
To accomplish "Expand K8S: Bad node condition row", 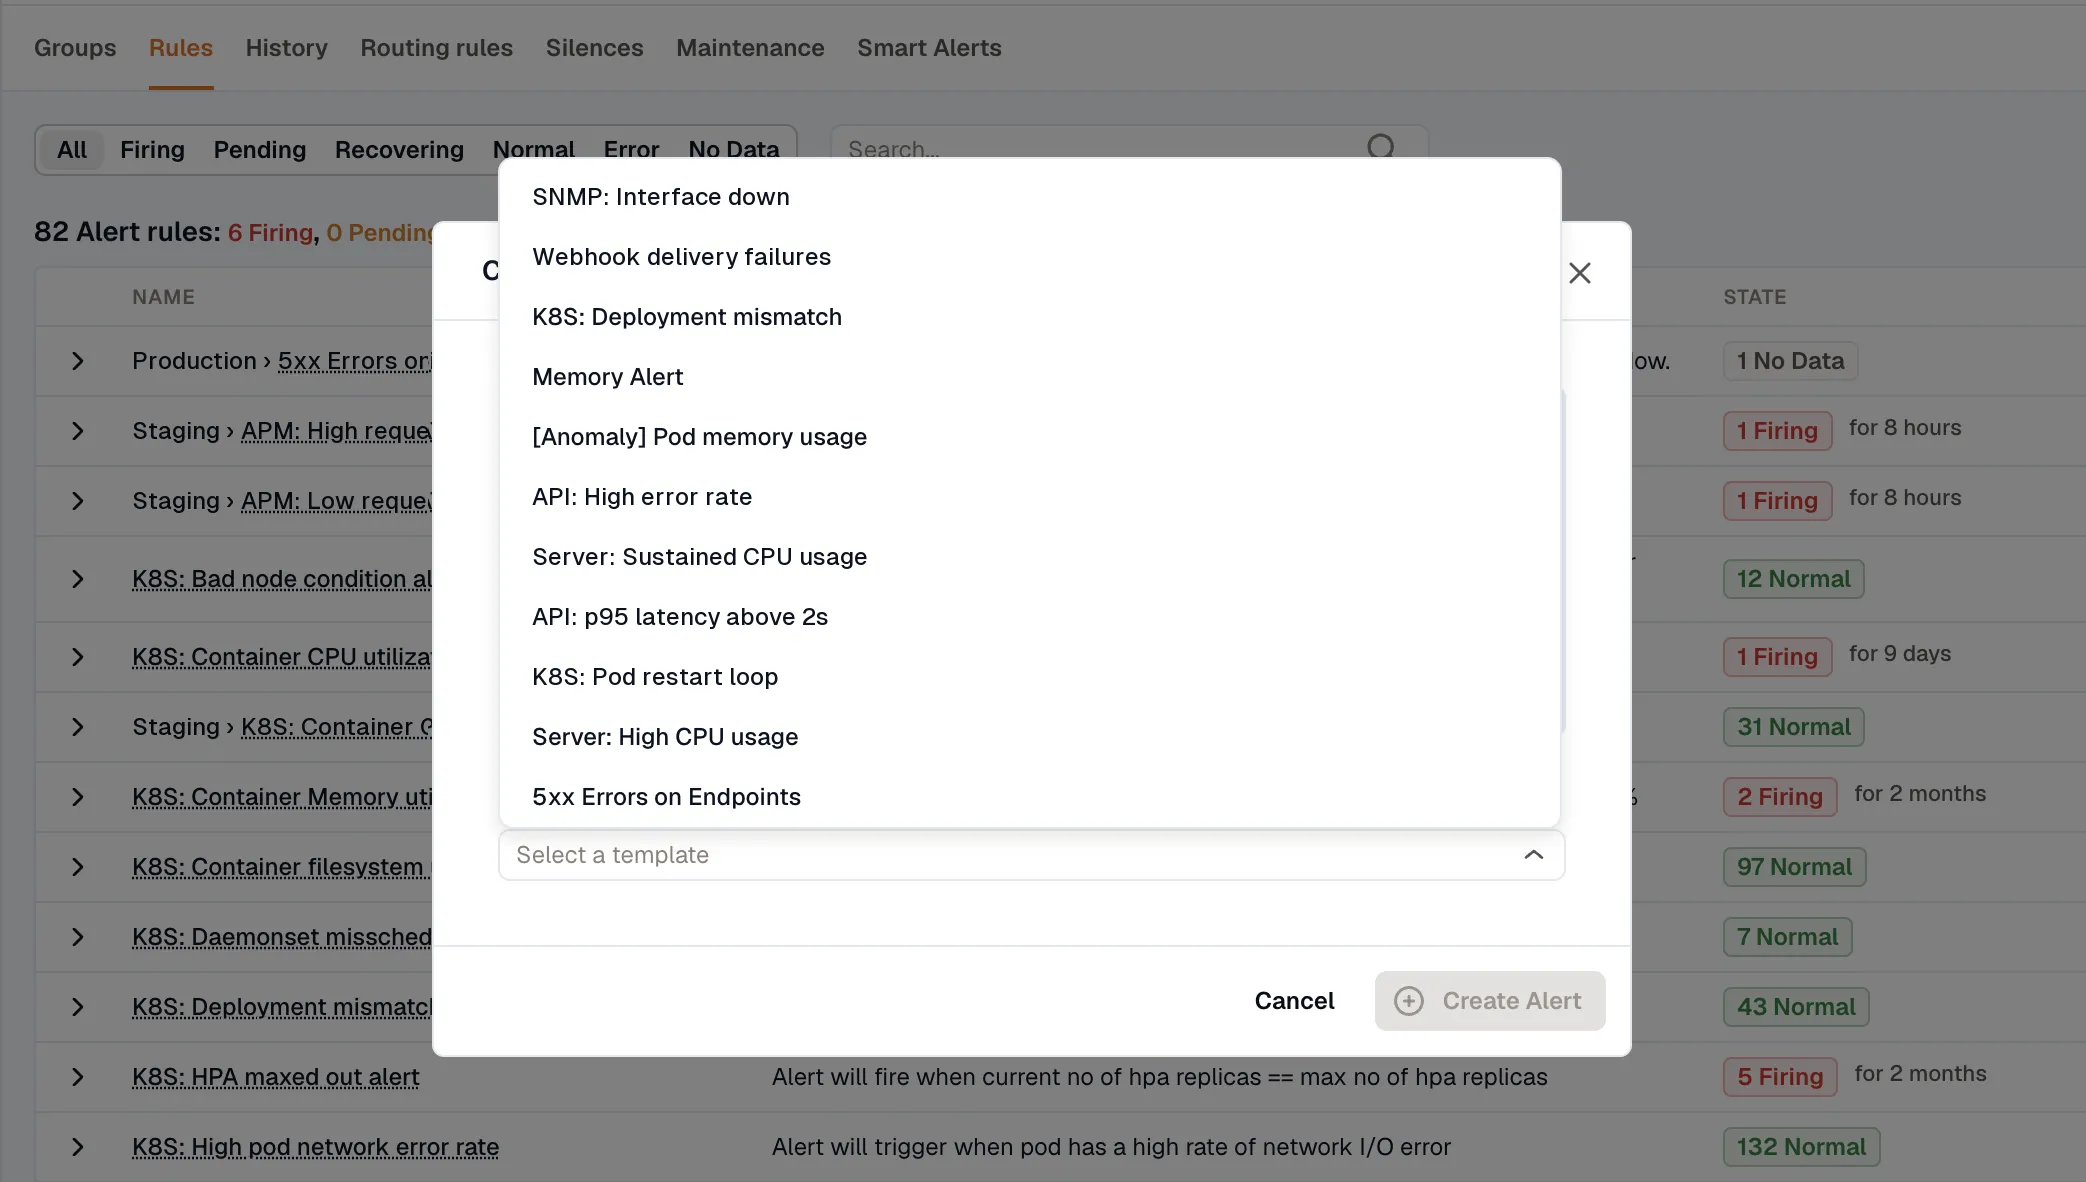I will (x=78, y=579).
